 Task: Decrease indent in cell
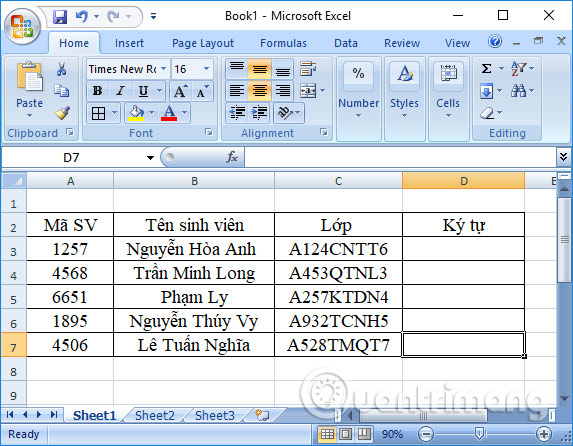point(237,113)
